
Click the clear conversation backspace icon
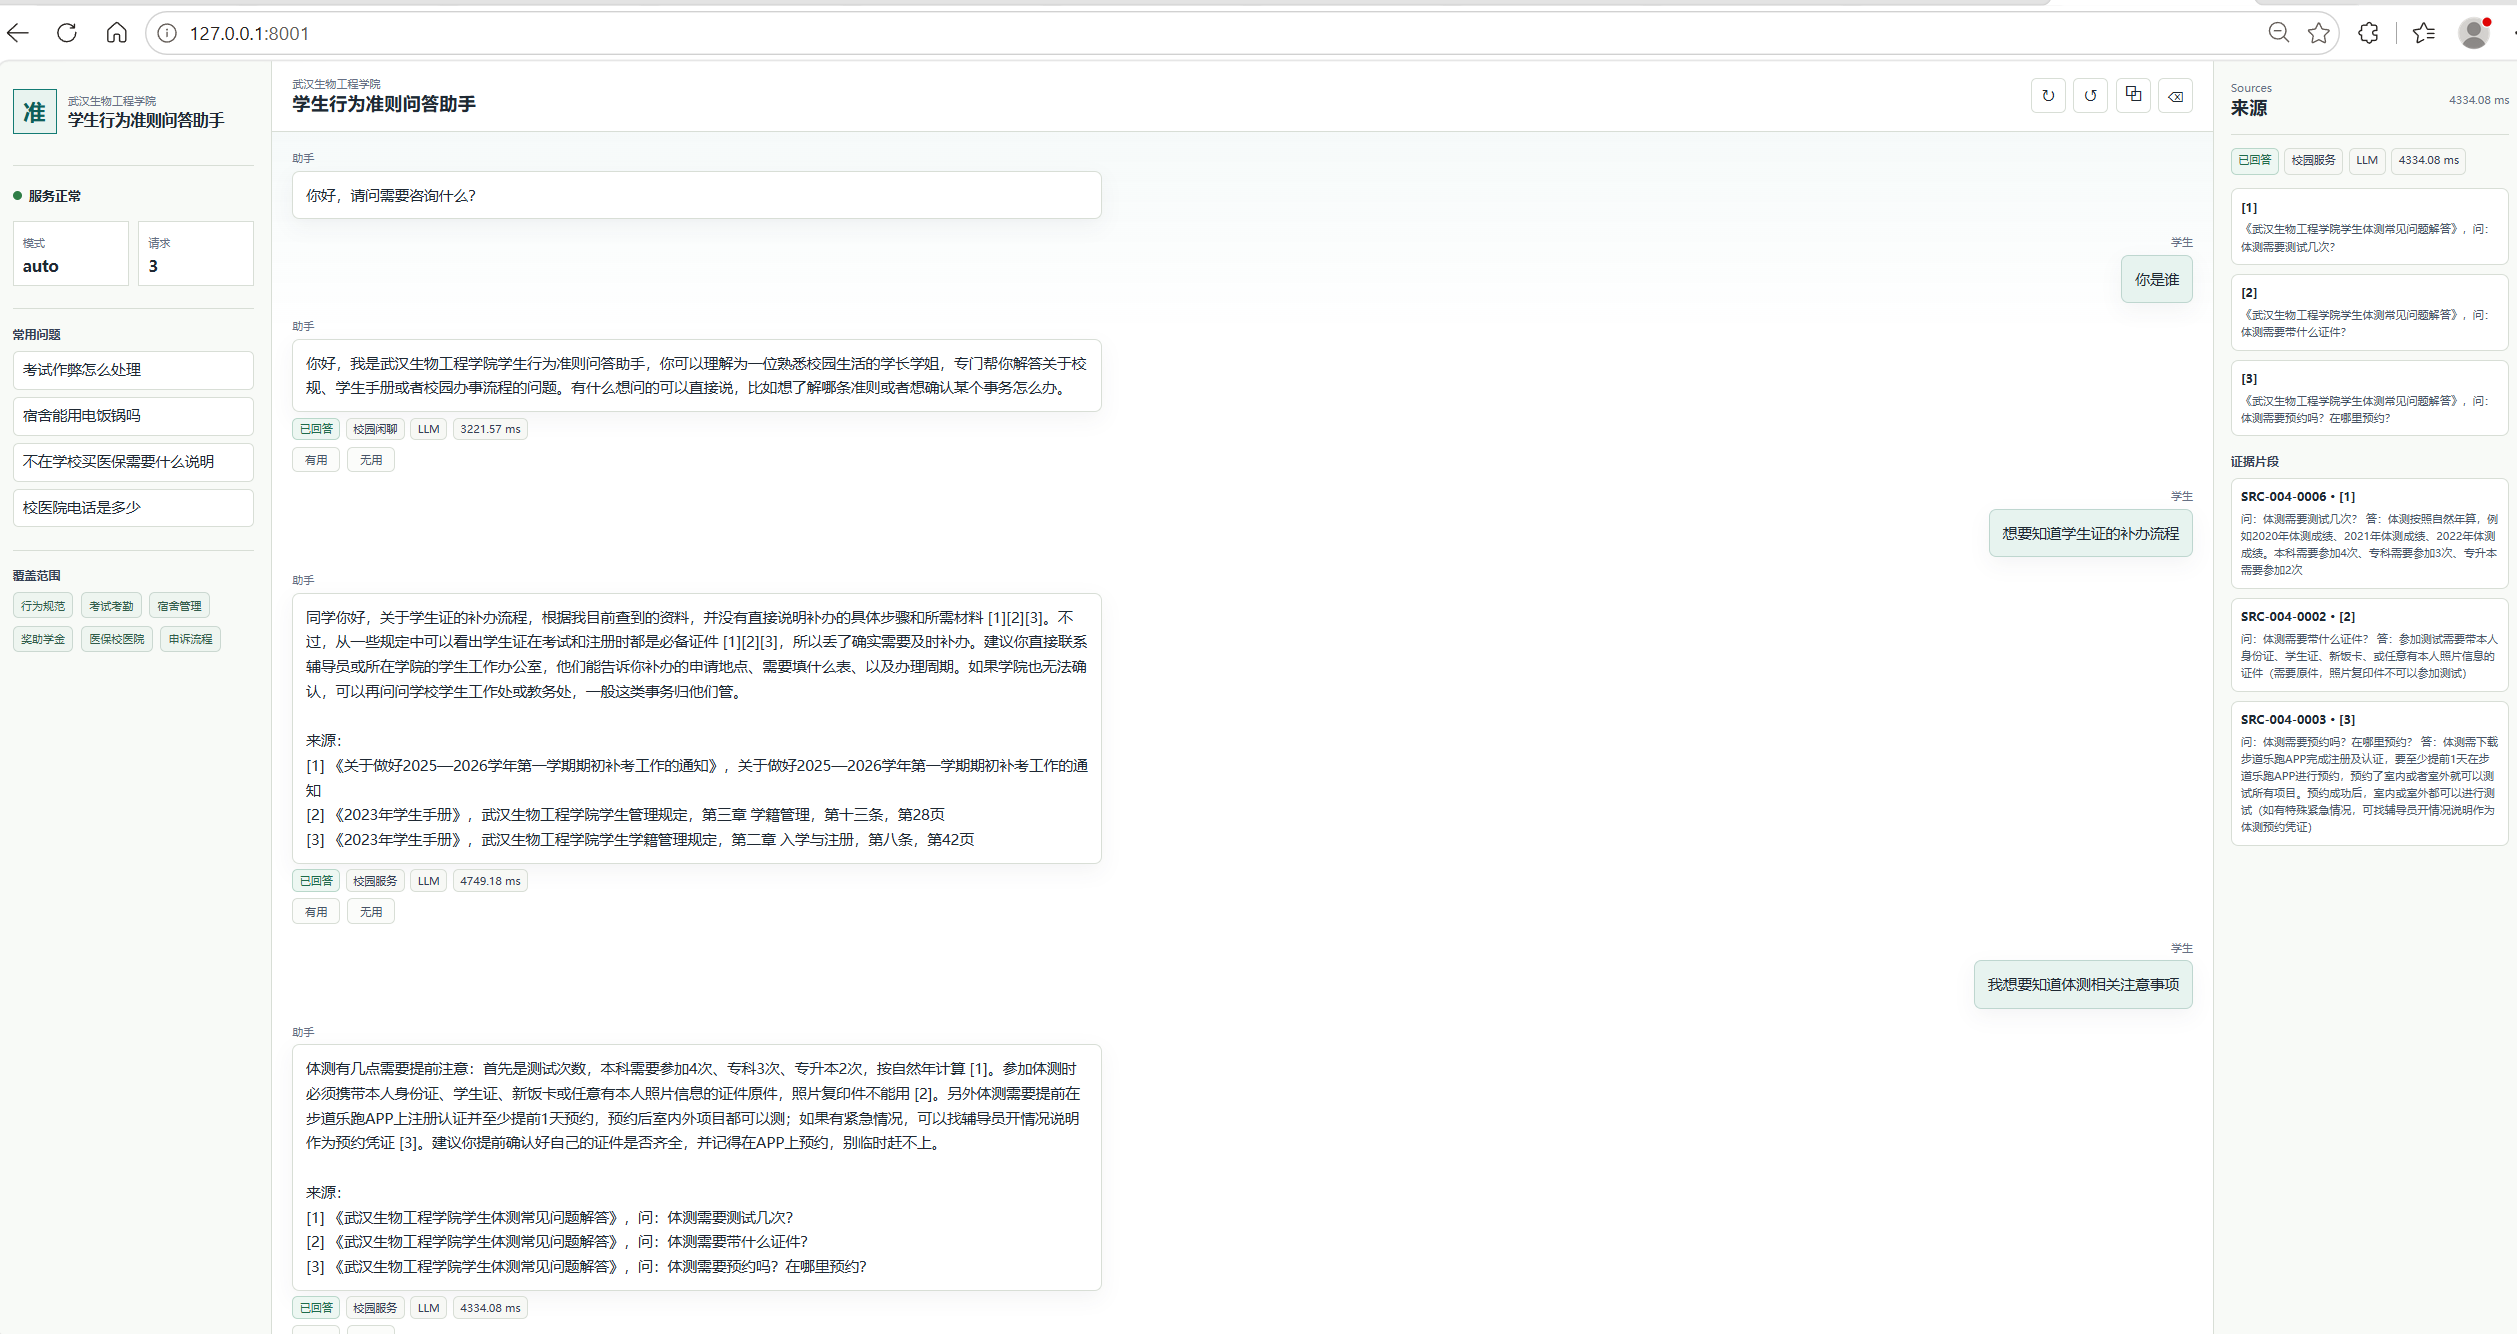2175,96
